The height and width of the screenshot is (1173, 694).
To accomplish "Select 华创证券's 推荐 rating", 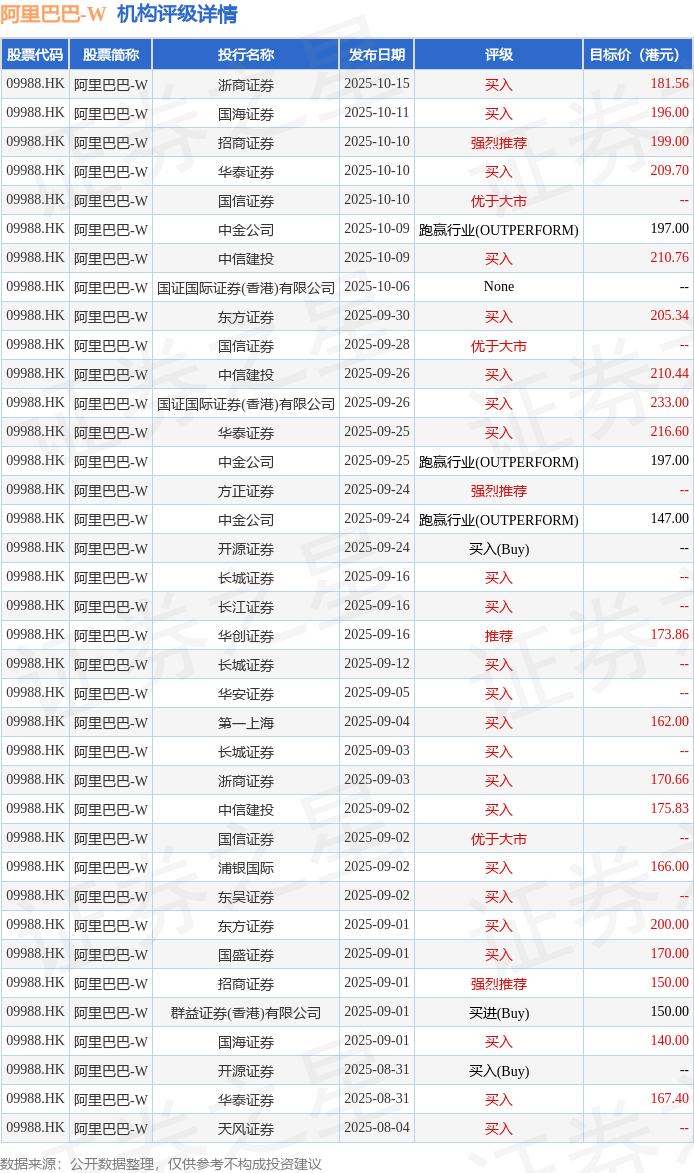I will 499,636.
